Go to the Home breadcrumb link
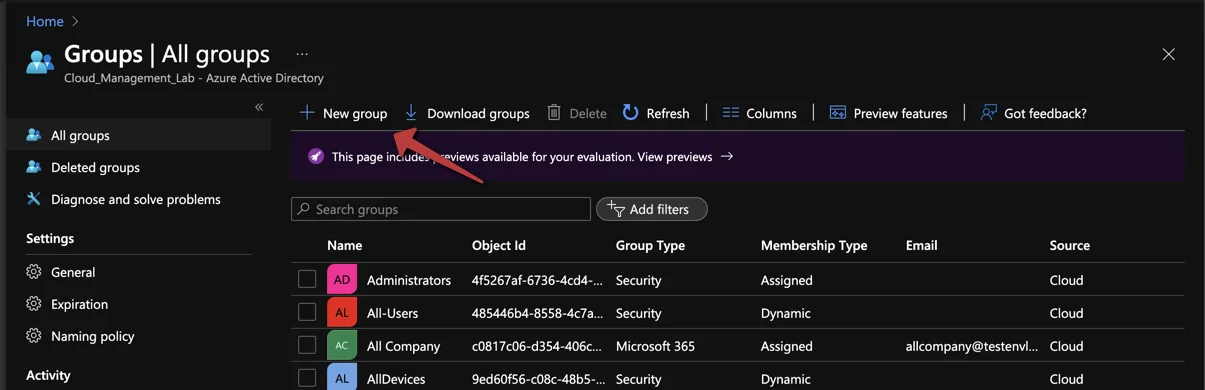The height and width of the screenshot is (390, 1205). [x=45, y=21]
